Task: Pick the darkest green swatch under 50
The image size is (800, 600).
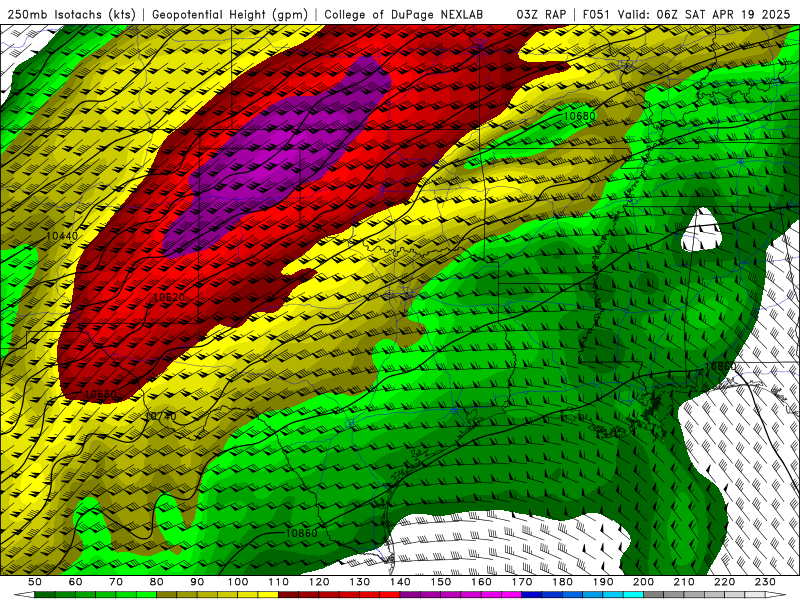Action: tap(45, 595)
